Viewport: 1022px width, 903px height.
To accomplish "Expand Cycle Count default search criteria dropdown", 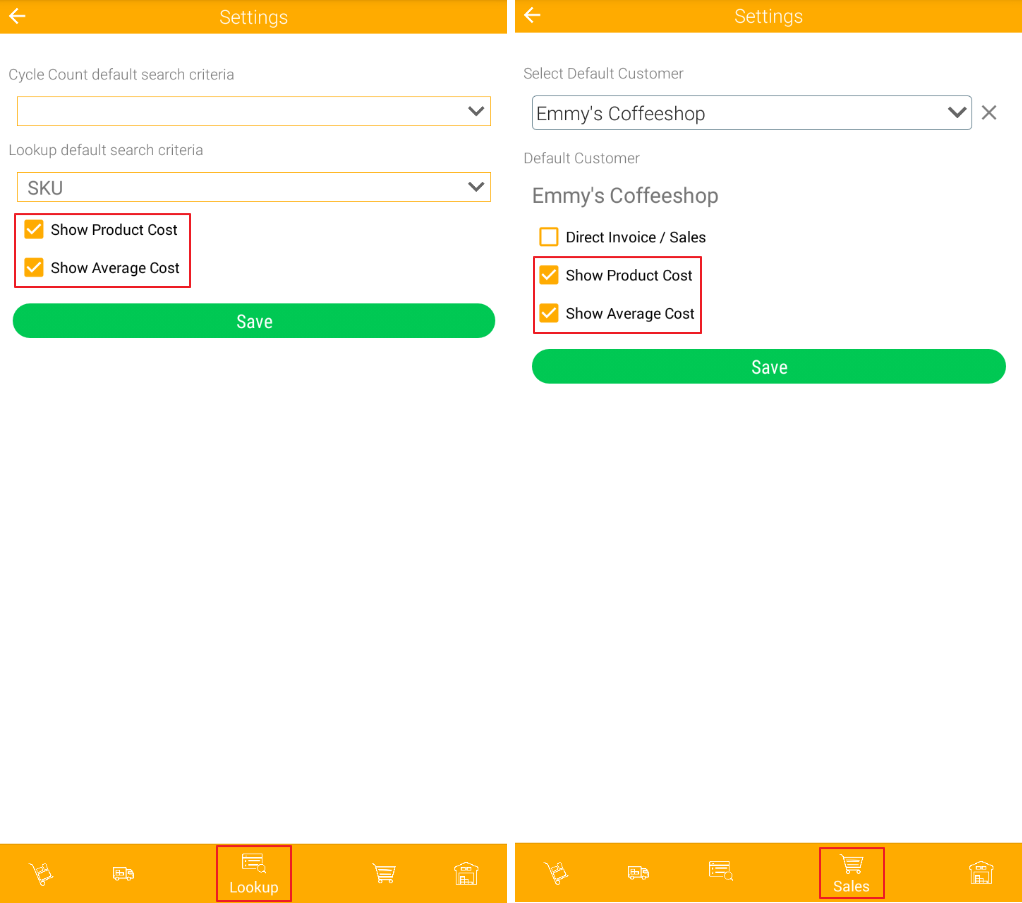I will [254, 111].
